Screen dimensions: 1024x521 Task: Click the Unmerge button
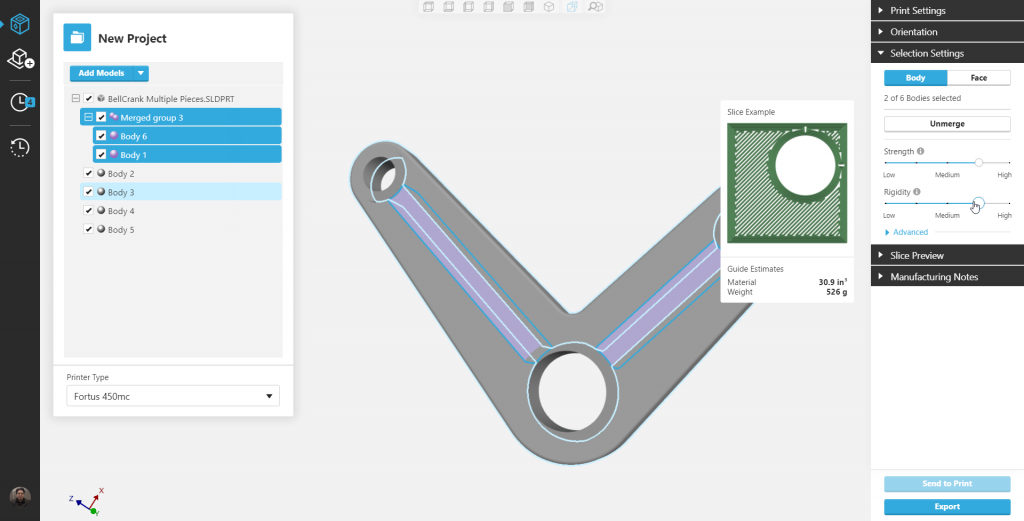click(947, 123)
